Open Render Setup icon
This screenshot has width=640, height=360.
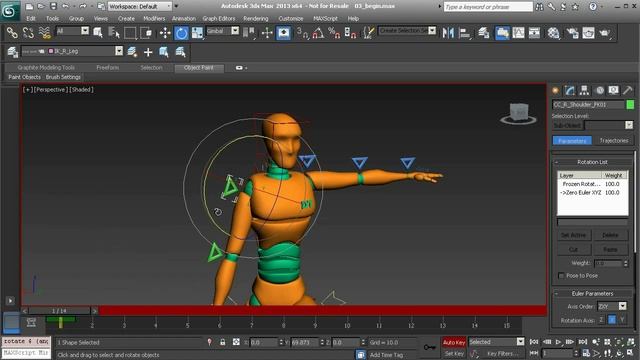coord(572,32)
